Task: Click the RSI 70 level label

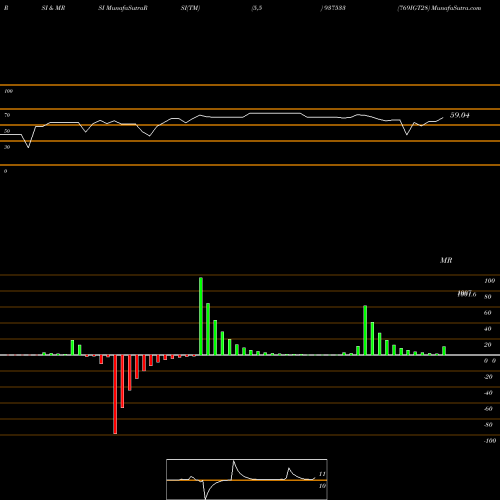Action: click(x=7, y=115)
